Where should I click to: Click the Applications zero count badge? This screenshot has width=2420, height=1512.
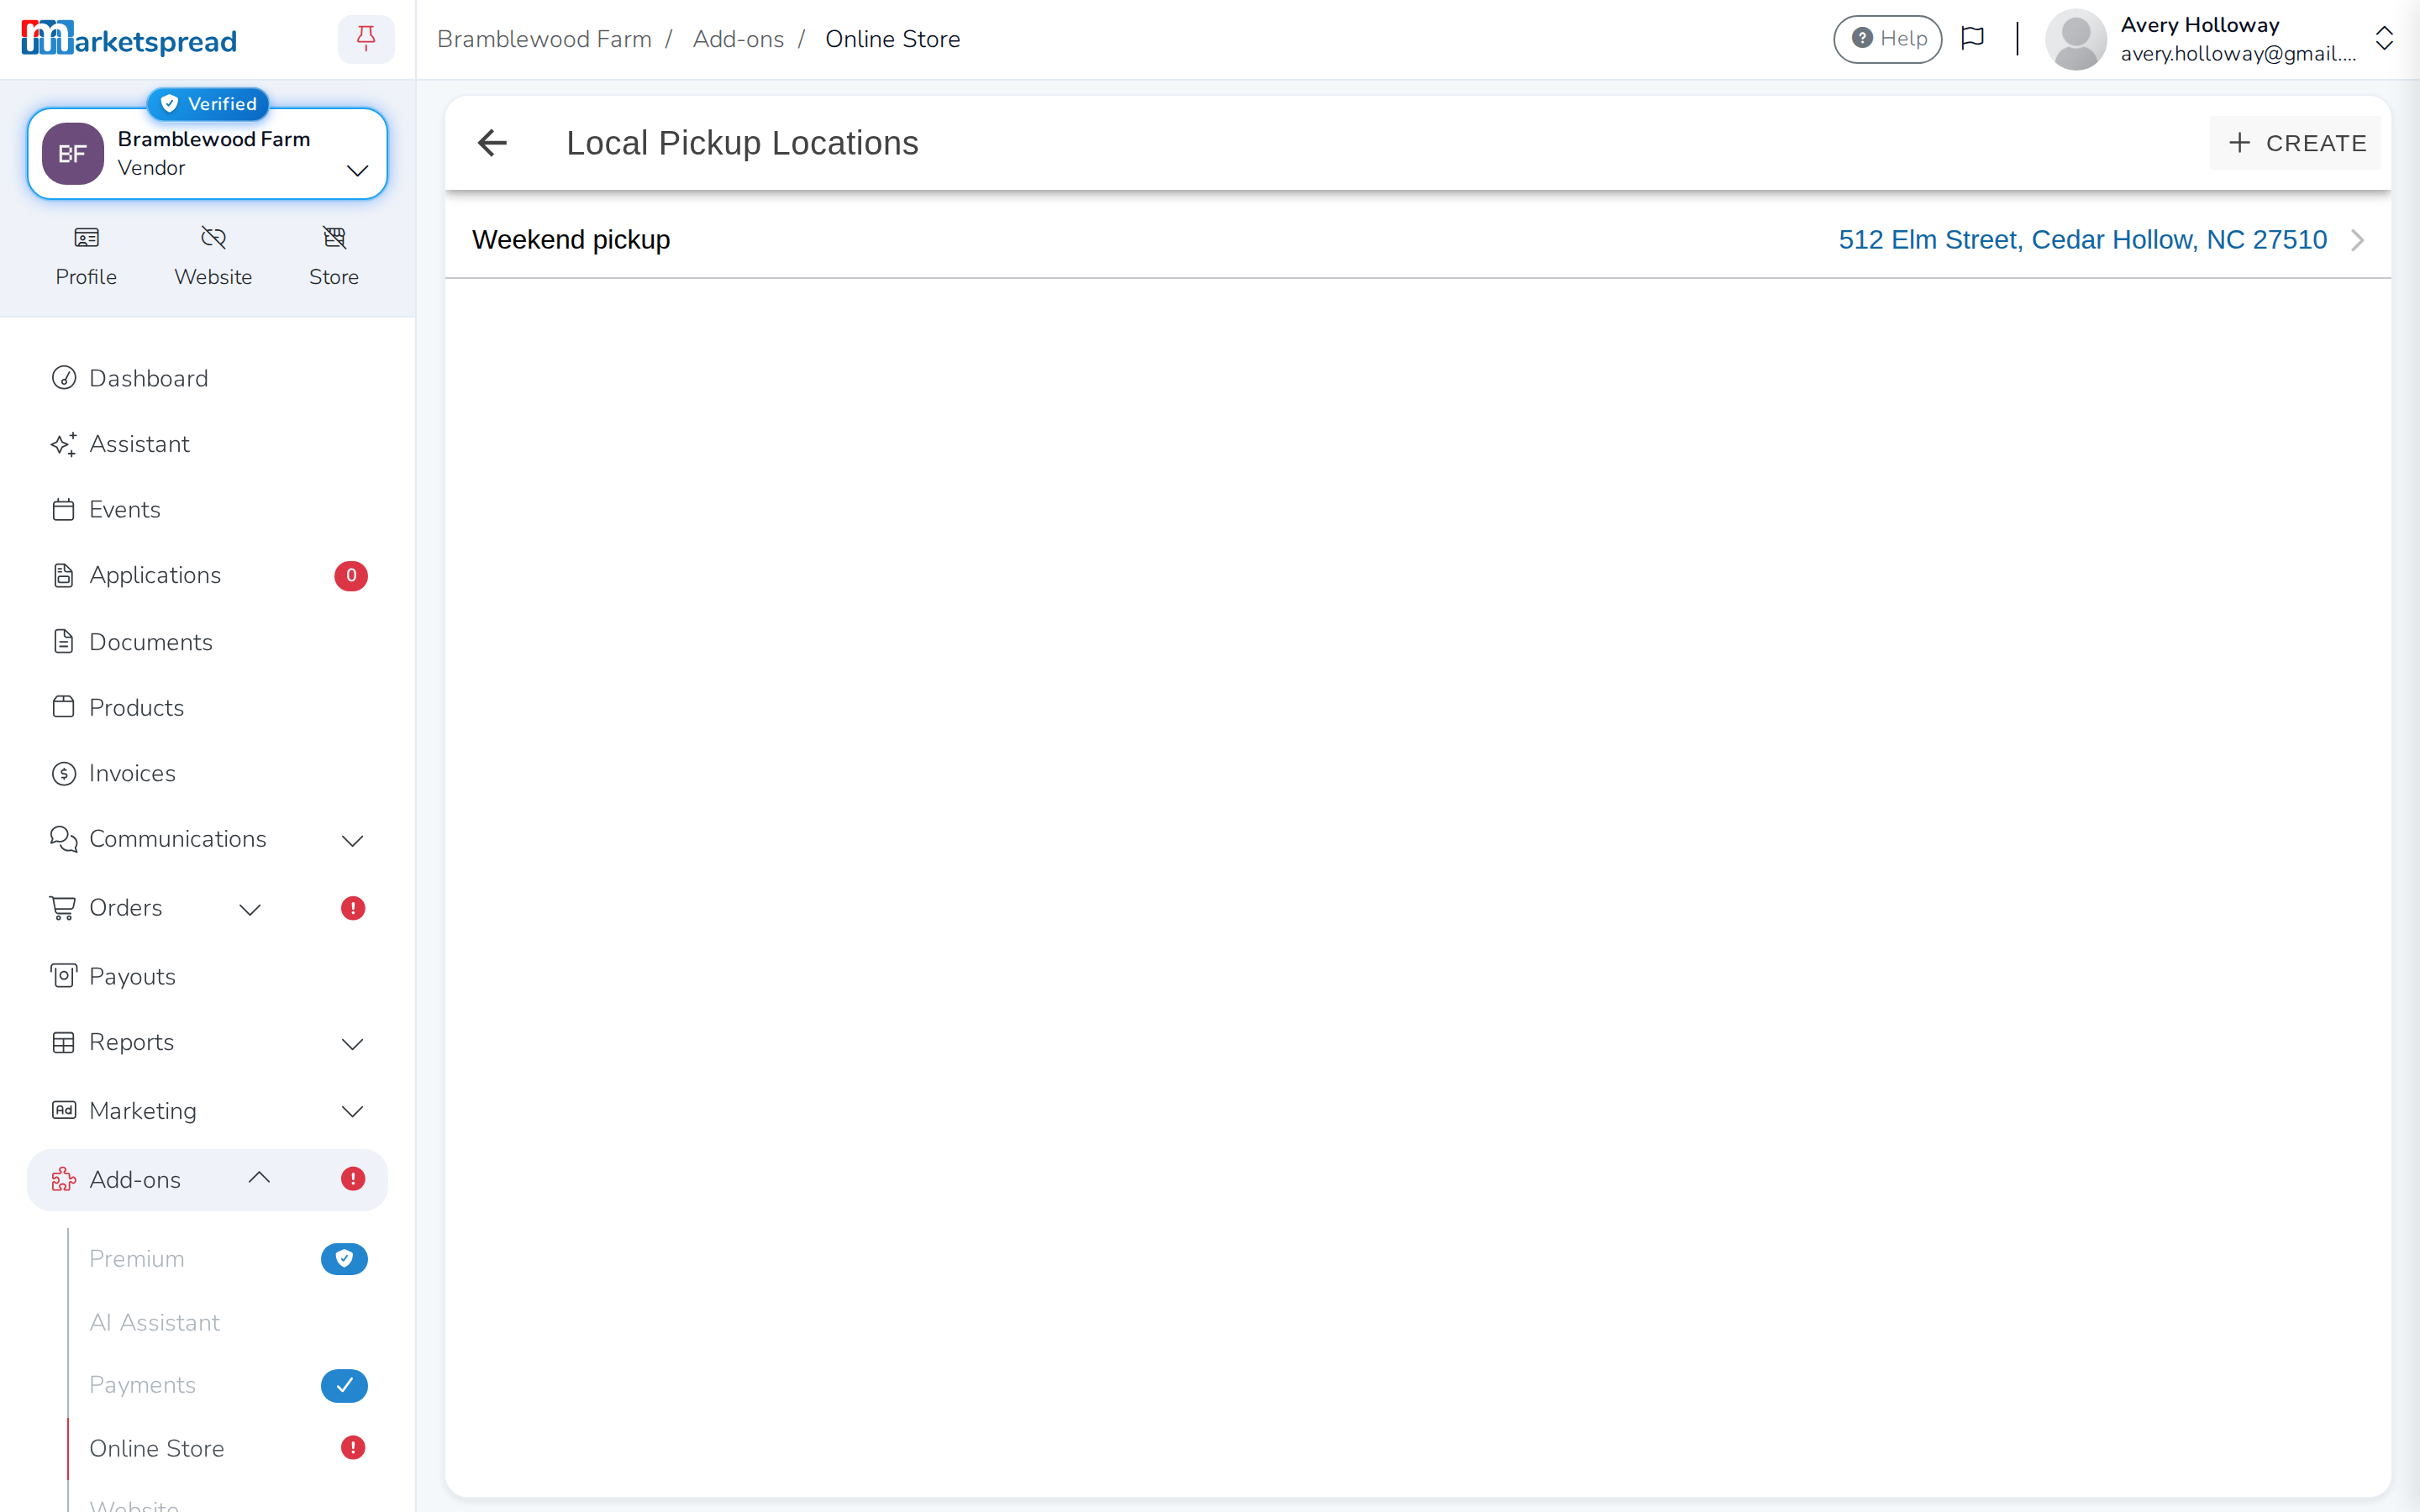pos(351,576)
